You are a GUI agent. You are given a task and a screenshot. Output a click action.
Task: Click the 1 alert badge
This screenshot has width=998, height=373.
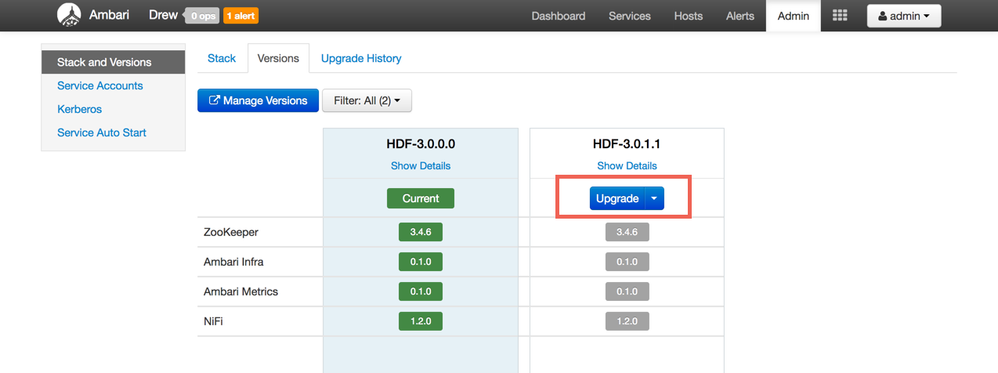click(x=241, y=17)
